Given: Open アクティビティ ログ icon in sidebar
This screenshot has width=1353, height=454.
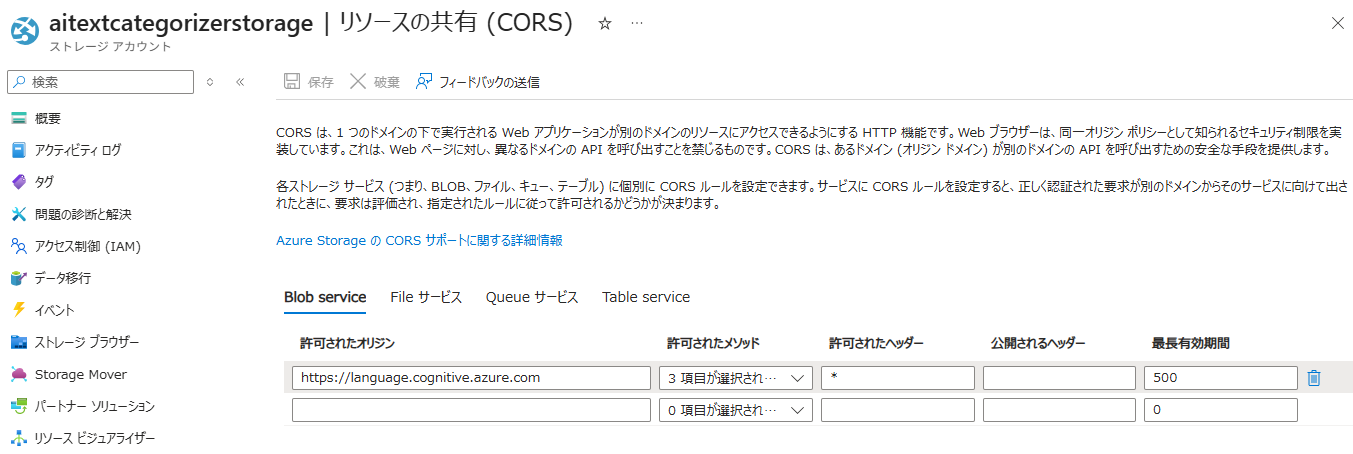Looking at the screenshot, I should pos(18,150).
